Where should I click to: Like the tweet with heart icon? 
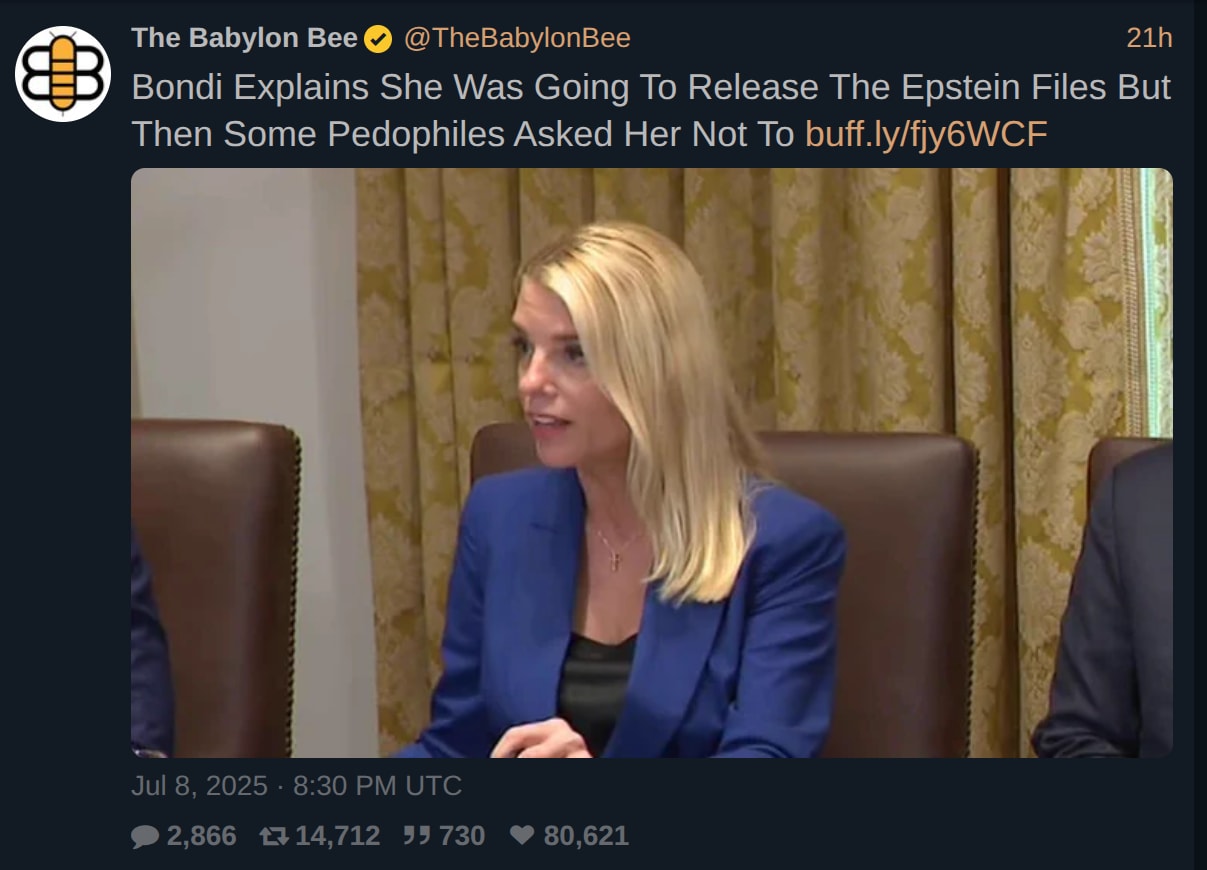522,836
